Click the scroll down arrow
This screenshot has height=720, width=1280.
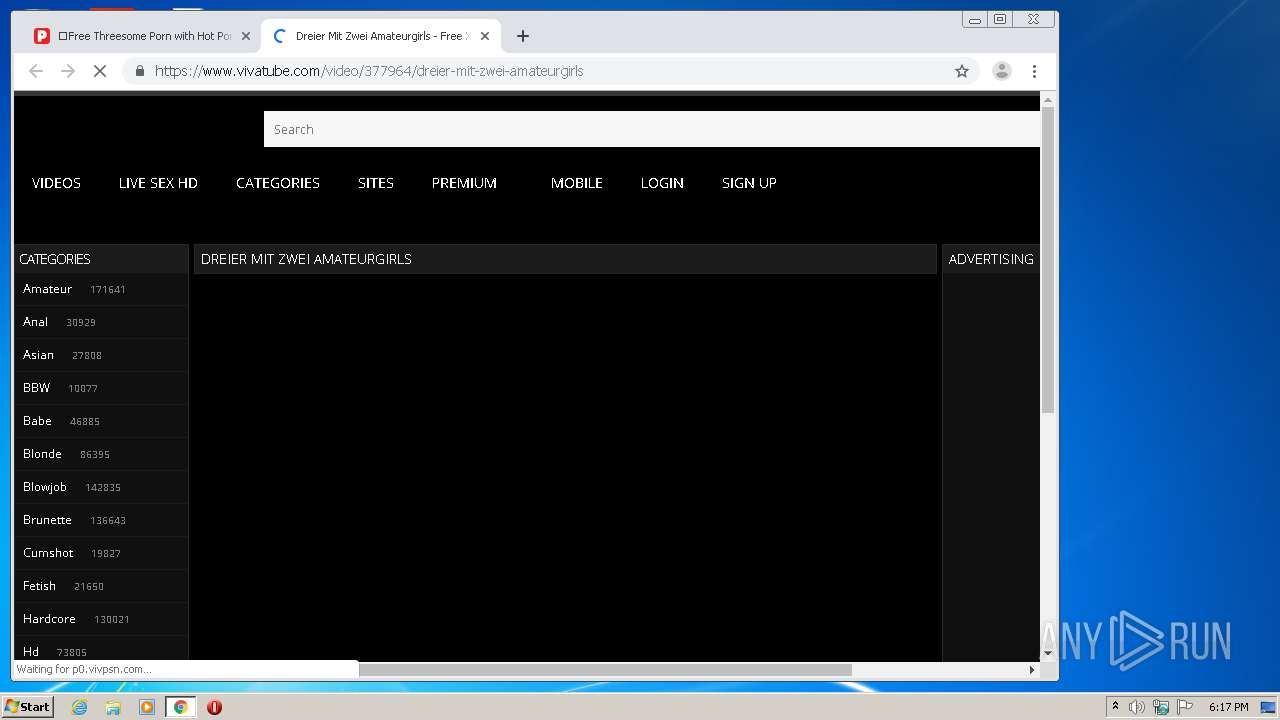(1048, 653)
